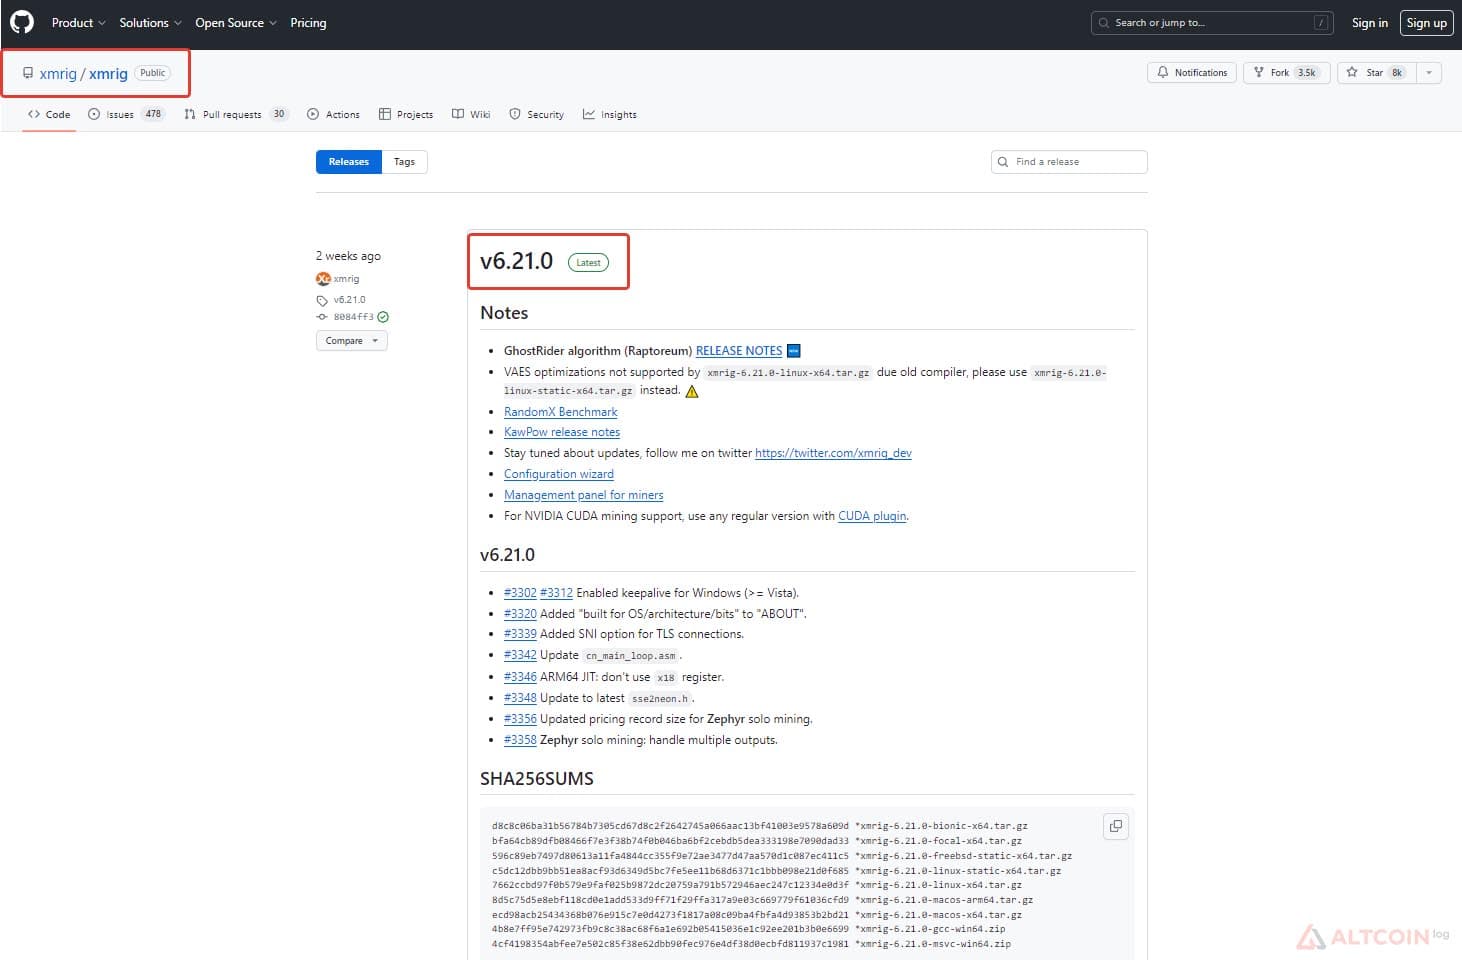
Task: Click the Sign in link
Action: click(x=1369, y=23)
